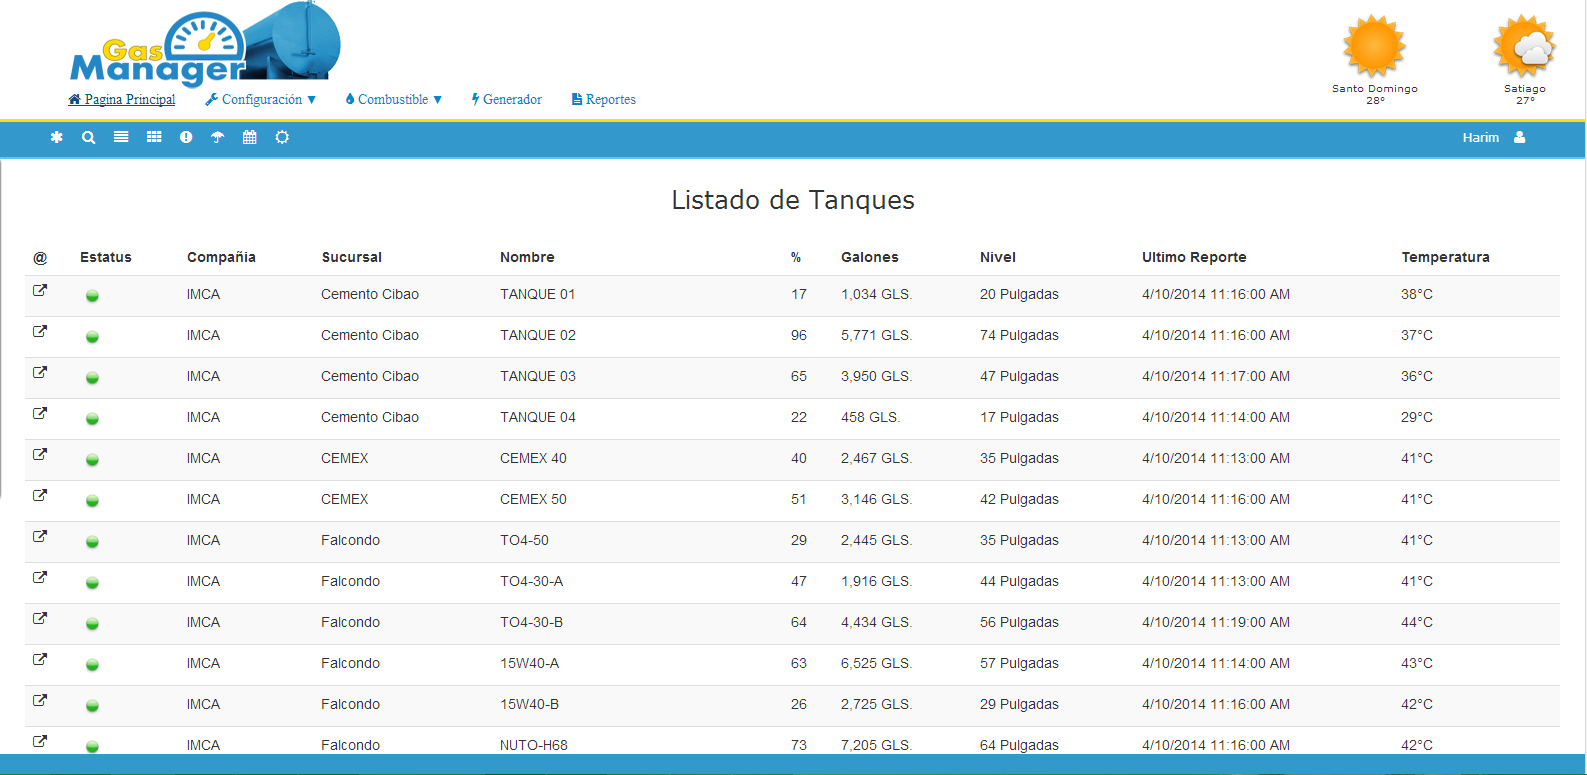Click the Harim user profile icon
This screenshot has width=1587, height=775.
pos(1519,137)
